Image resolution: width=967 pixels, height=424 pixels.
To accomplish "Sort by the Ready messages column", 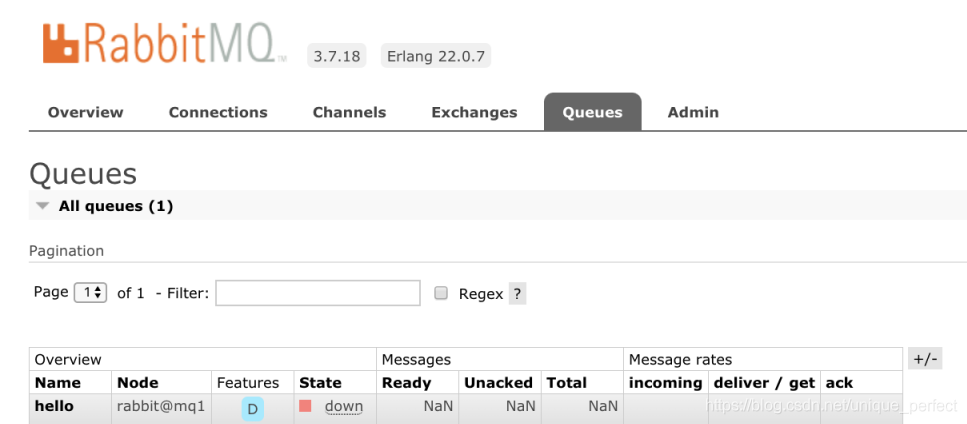I will click(406, 382).
